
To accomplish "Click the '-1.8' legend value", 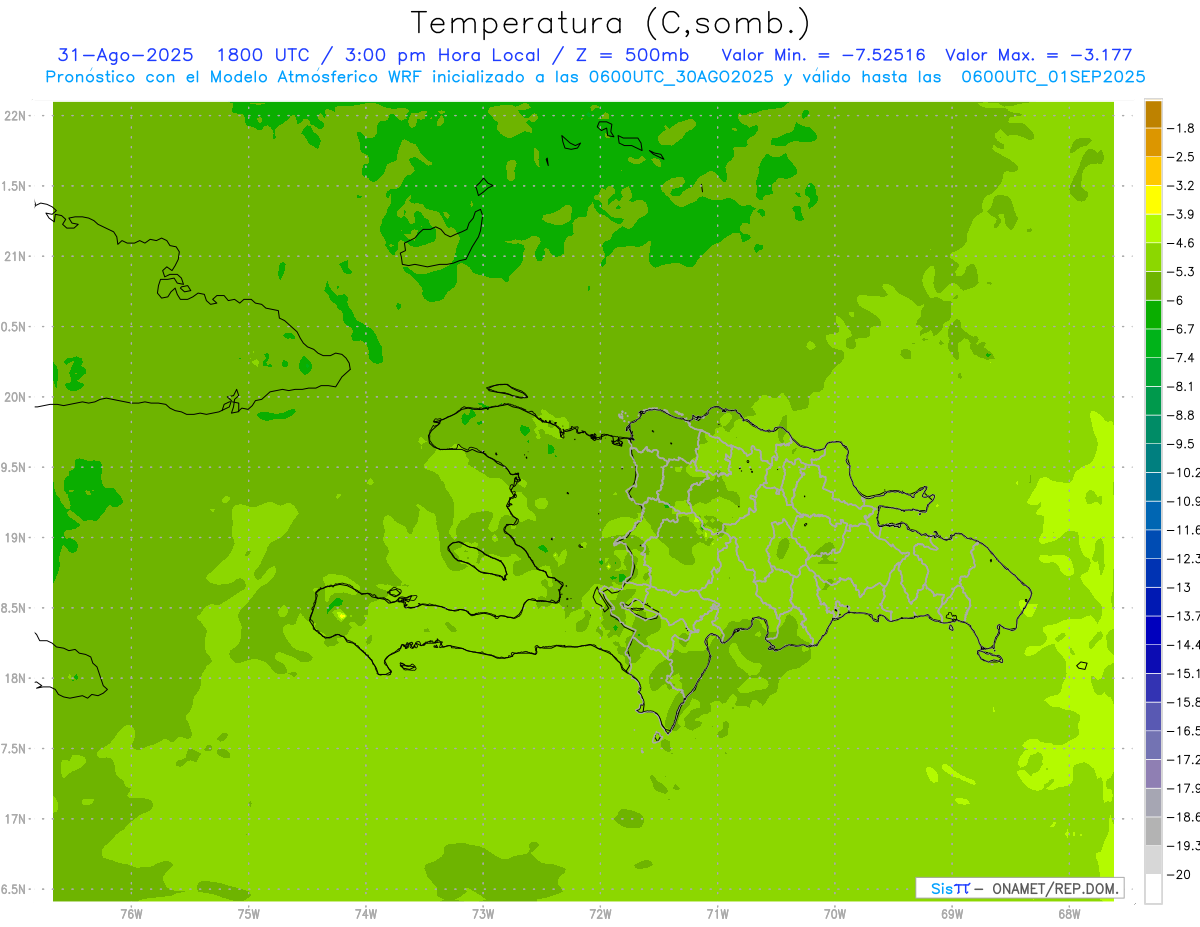I will (x=1181, y=128).
